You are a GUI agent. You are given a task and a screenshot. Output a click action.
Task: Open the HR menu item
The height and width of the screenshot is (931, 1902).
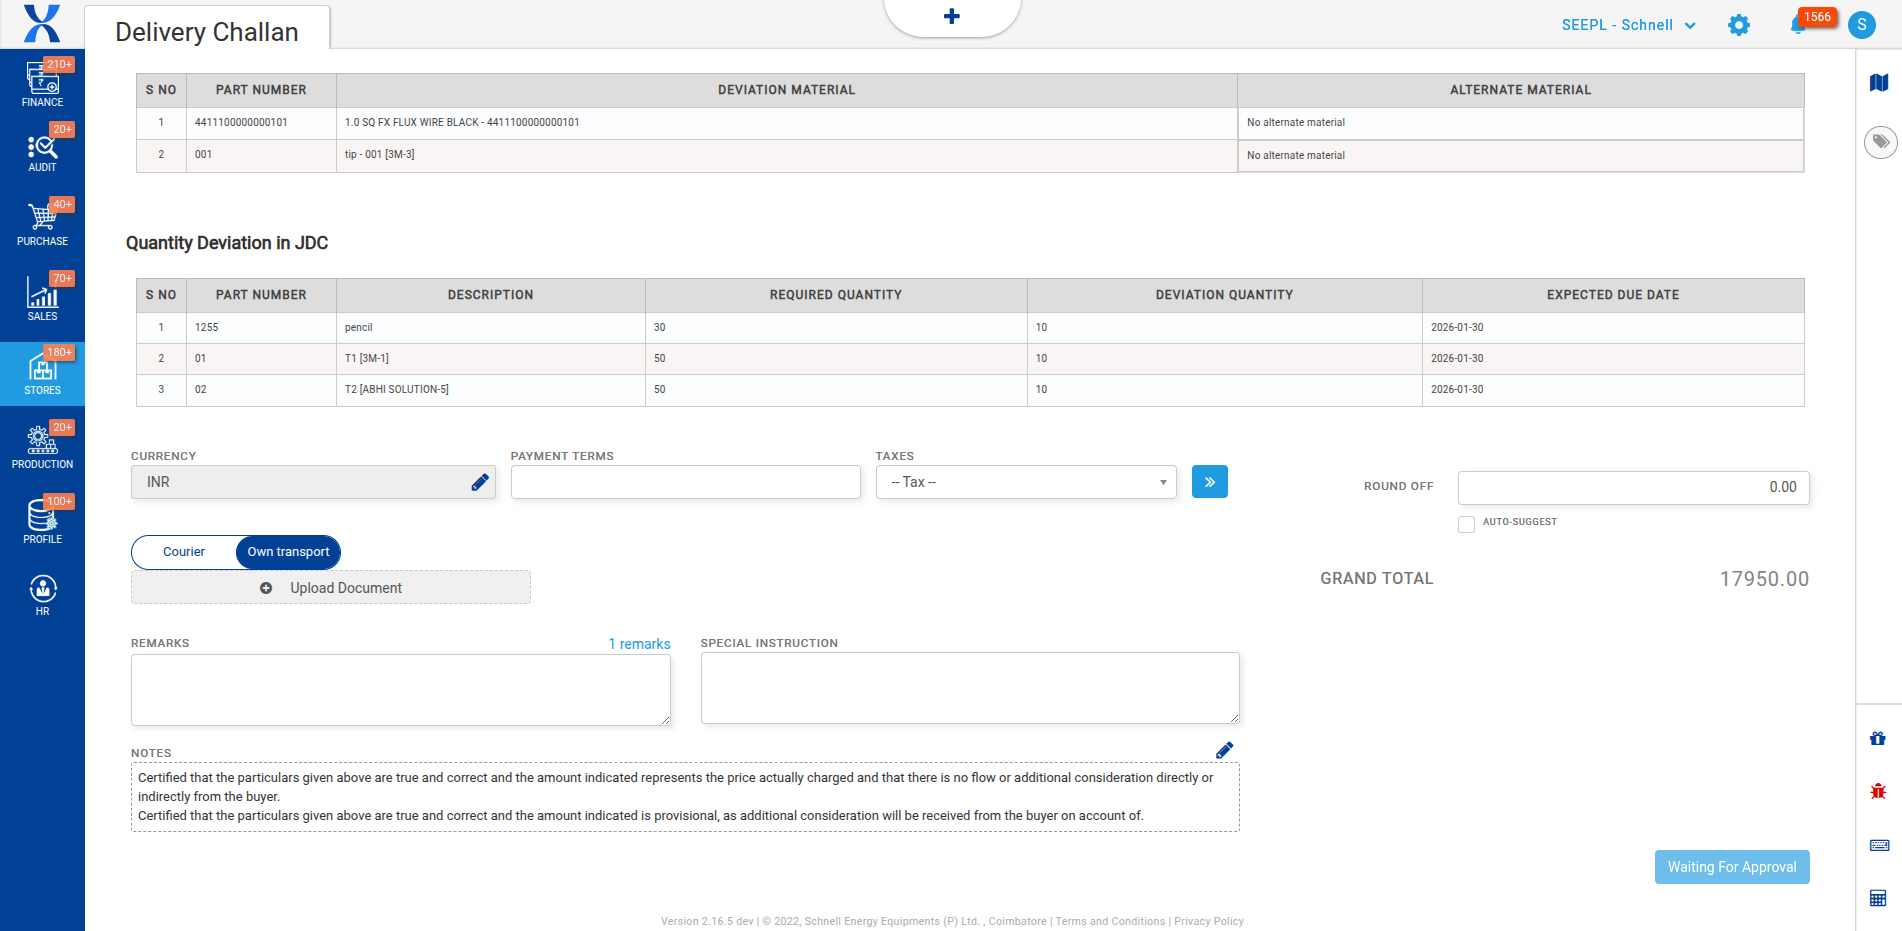(x=42, y=594)
